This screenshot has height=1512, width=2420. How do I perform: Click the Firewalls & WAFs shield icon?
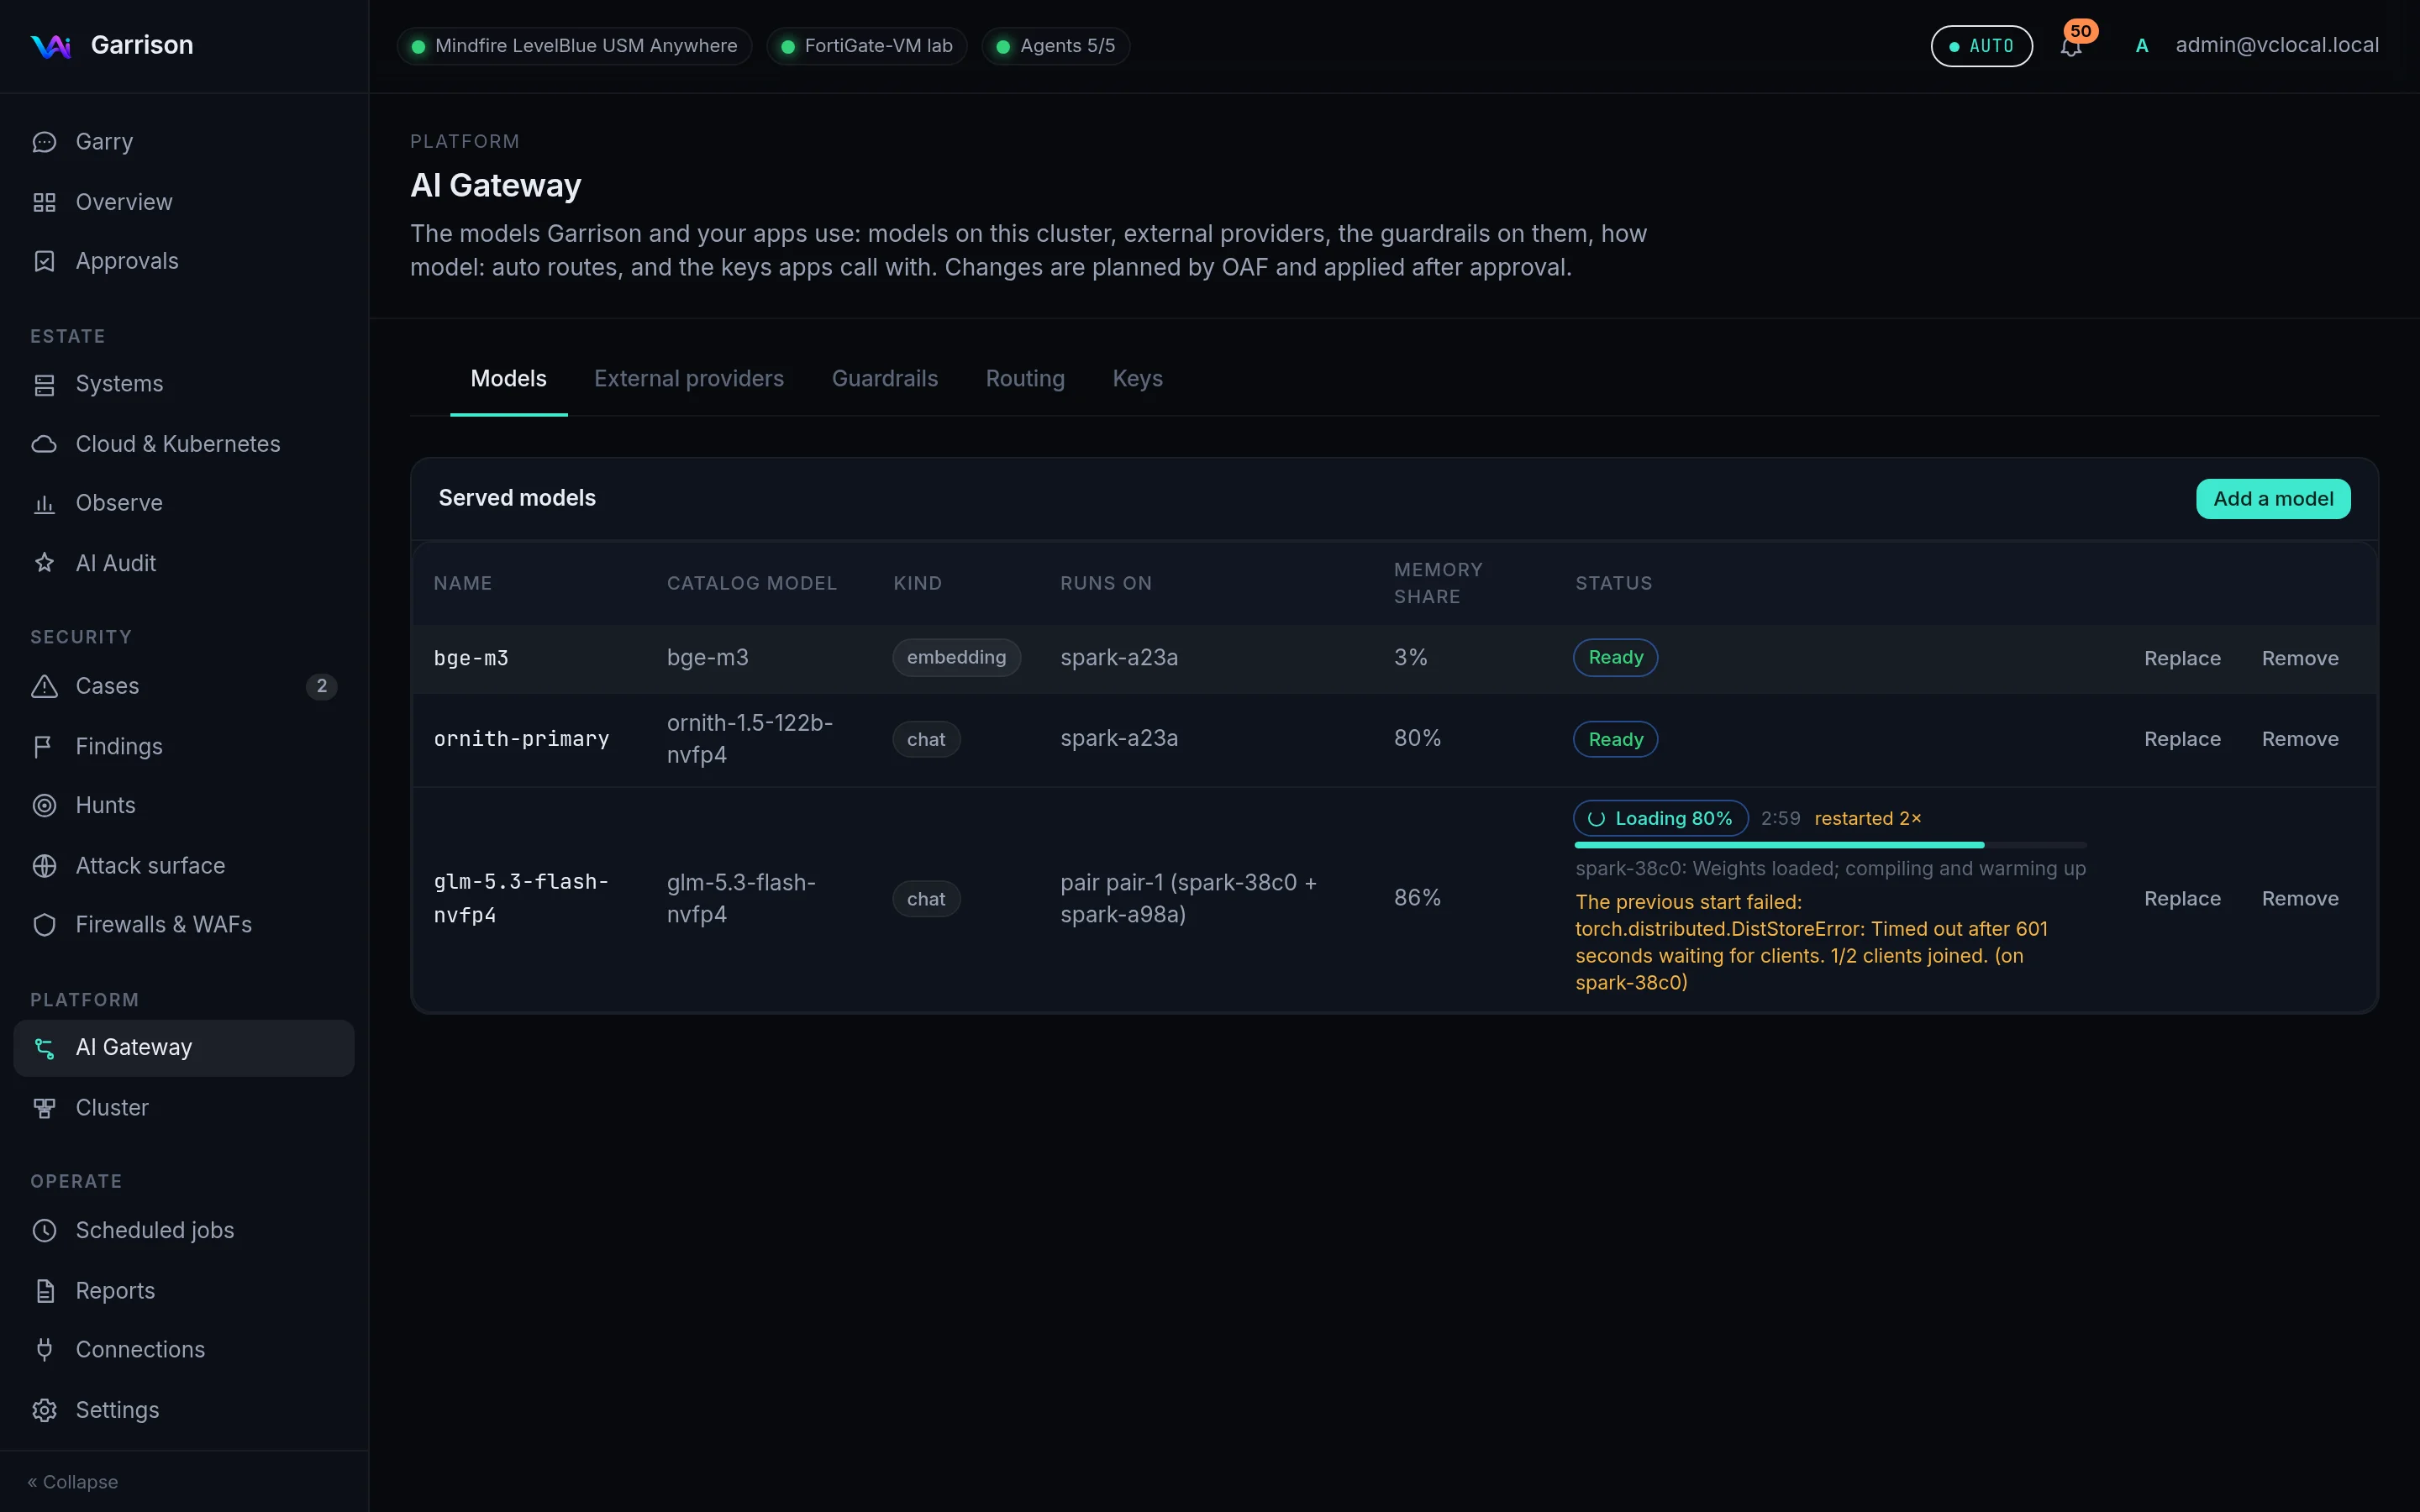pos(44,925)
